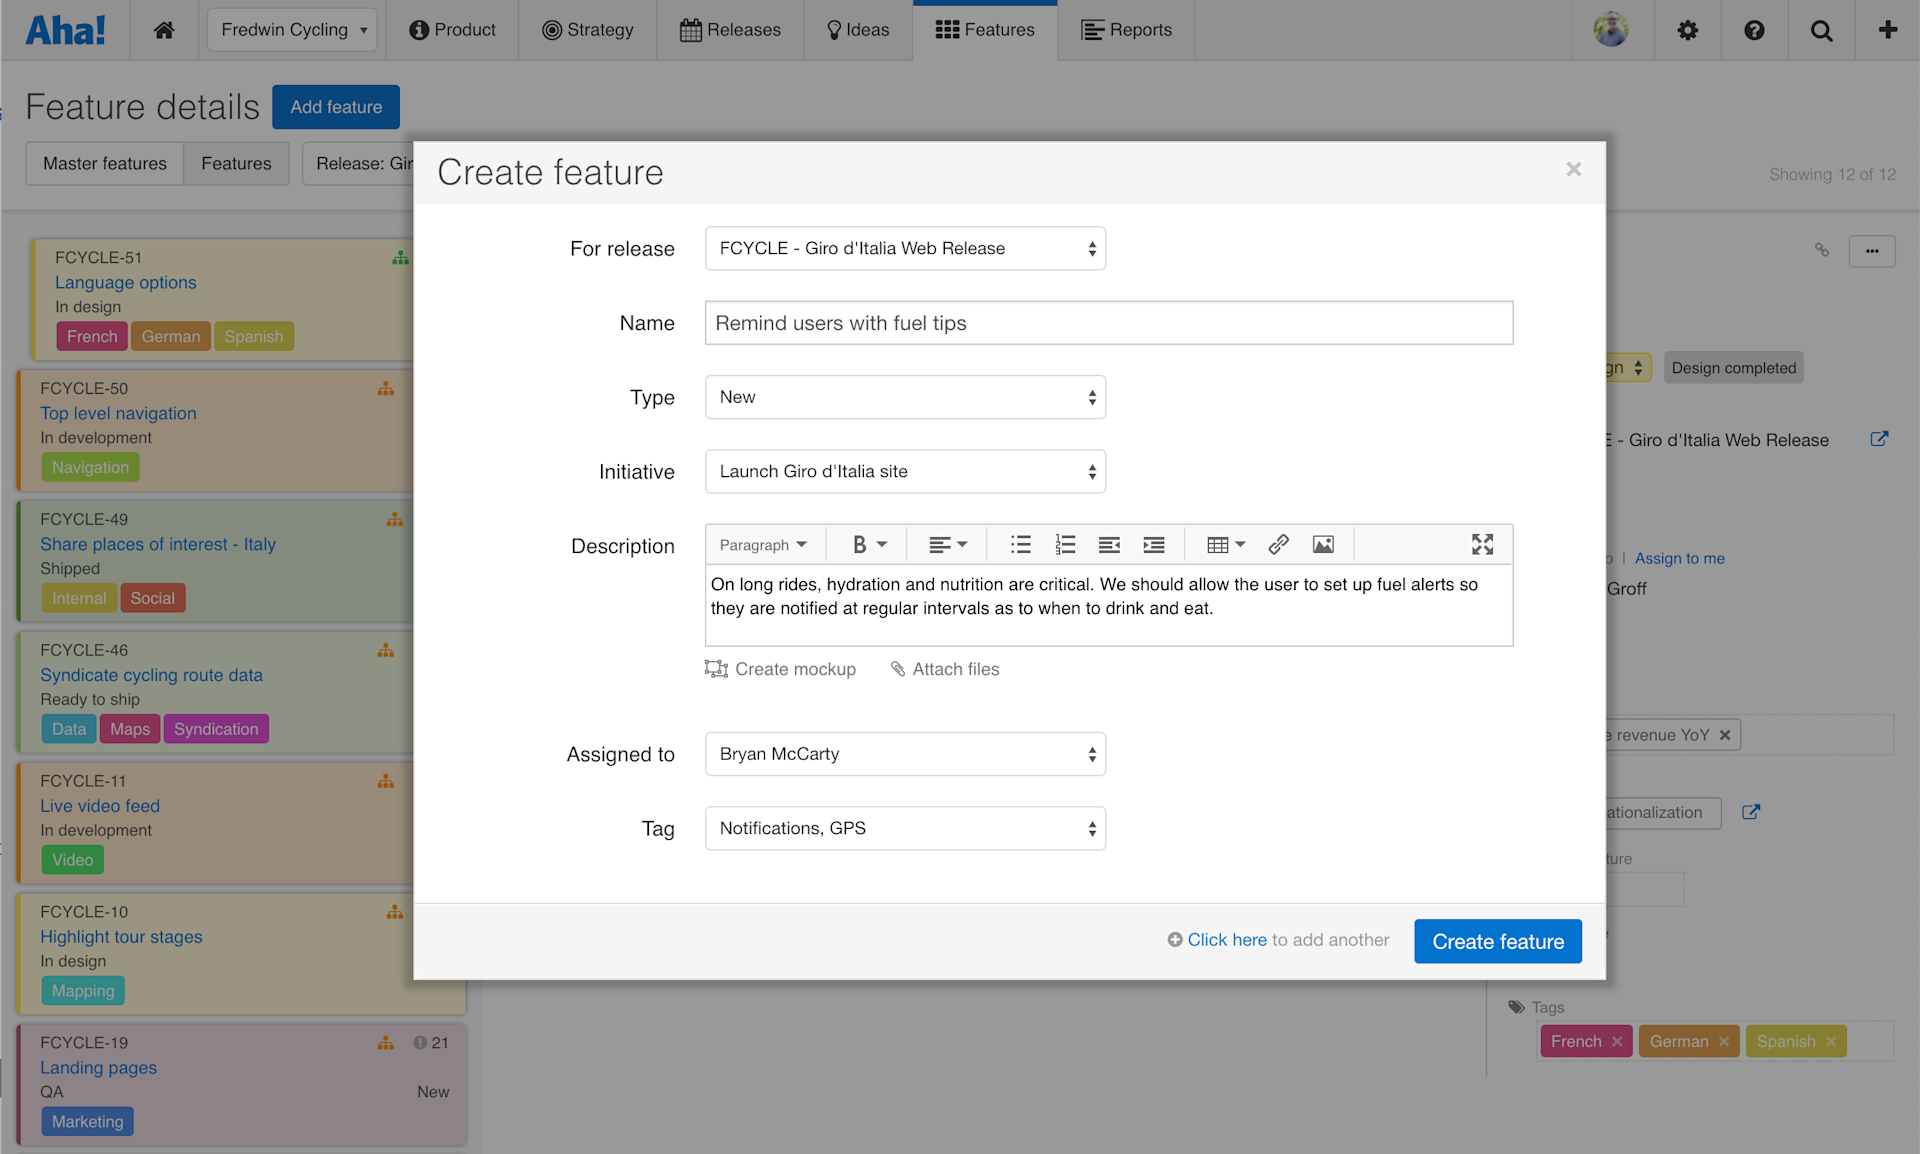Insert a link in the description editor
This screenshot has height=1154, width=1920.
1278,544
